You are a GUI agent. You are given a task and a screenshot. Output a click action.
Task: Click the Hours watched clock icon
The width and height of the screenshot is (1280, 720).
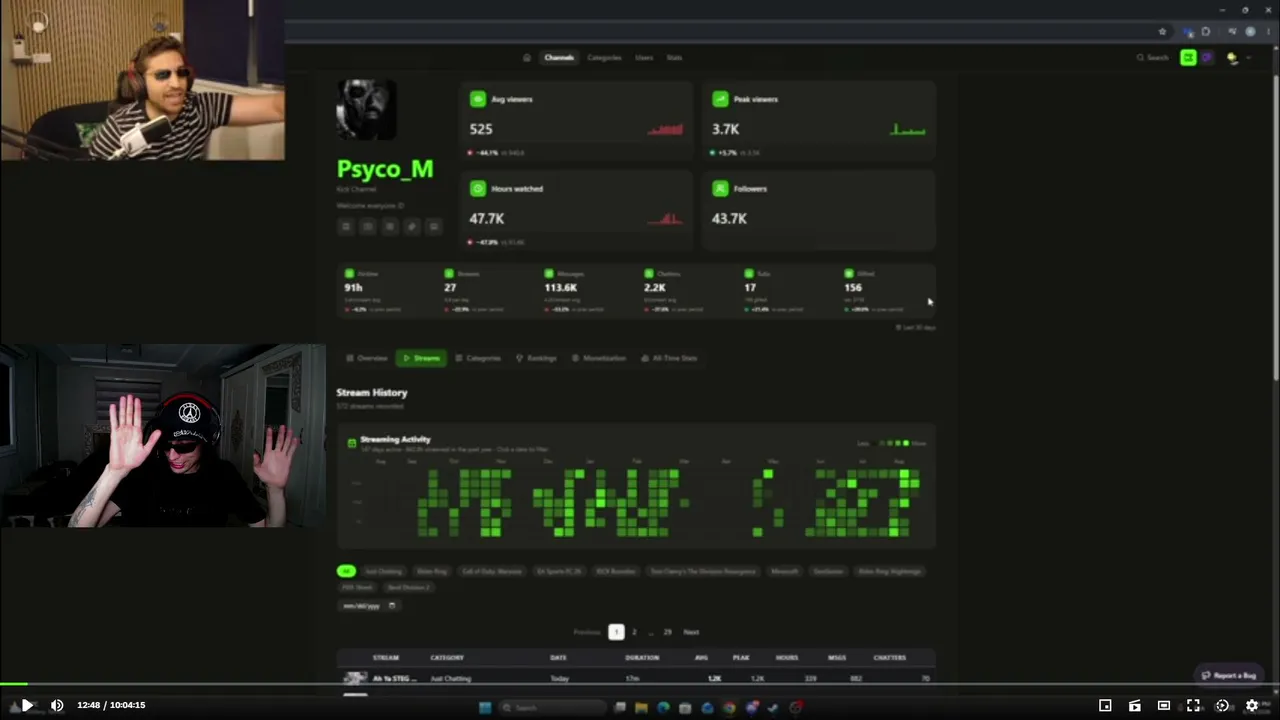[x=478, y=188]
